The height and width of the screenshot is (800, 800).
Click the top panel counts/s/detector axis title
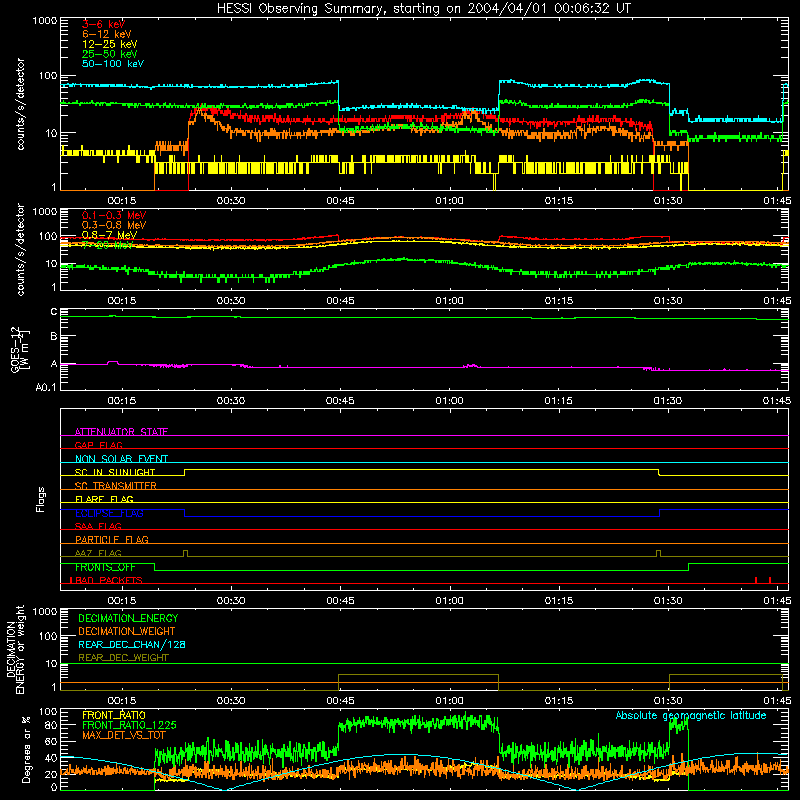click(20, 104)
